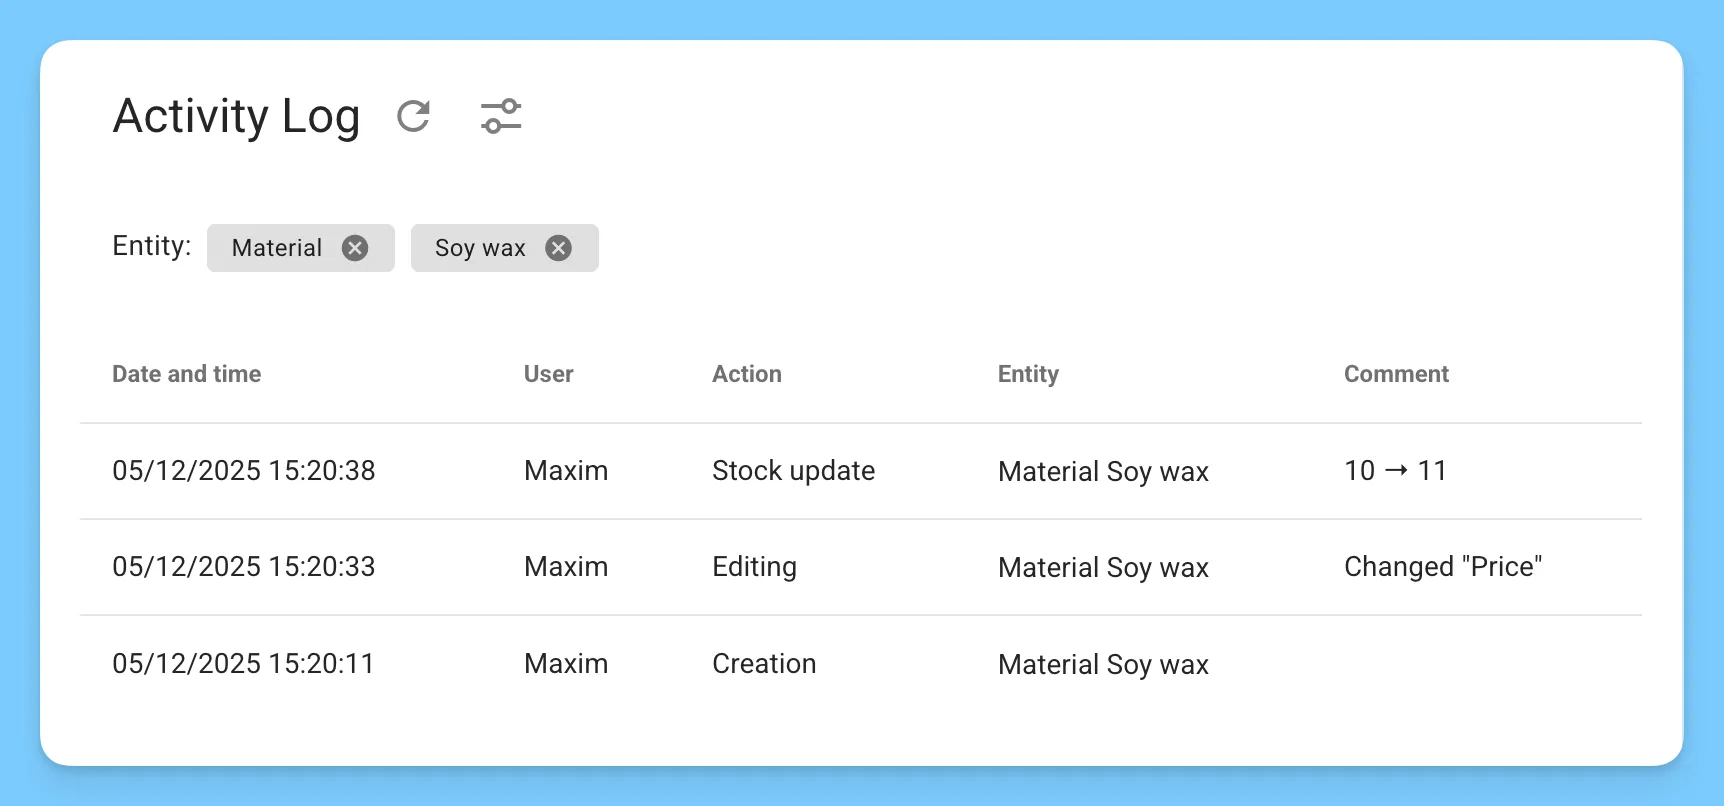Click the X icon on the Soy wax chip
This screenshot has height=806, width=1724.
click(558, 248)
